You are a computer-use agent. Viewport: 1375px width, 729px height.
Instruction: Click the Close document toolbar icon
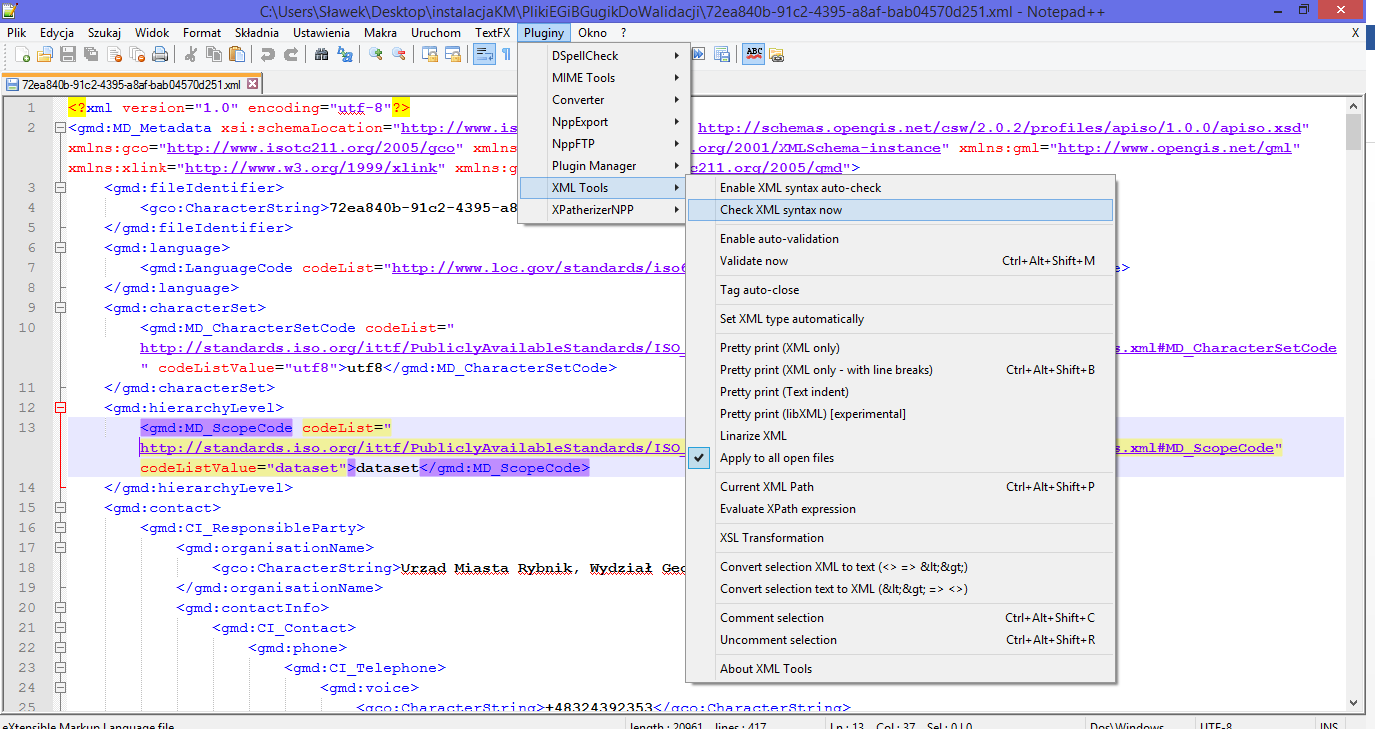coord(114,54)
